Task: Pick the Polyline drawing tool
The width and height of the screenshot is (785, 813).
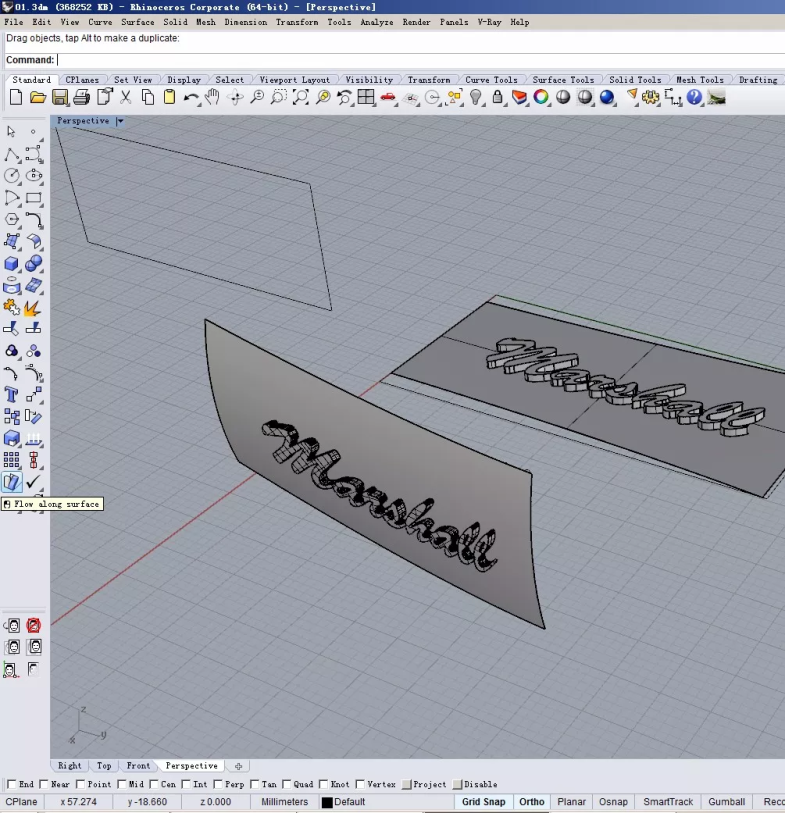Action: tap(12, 154)
